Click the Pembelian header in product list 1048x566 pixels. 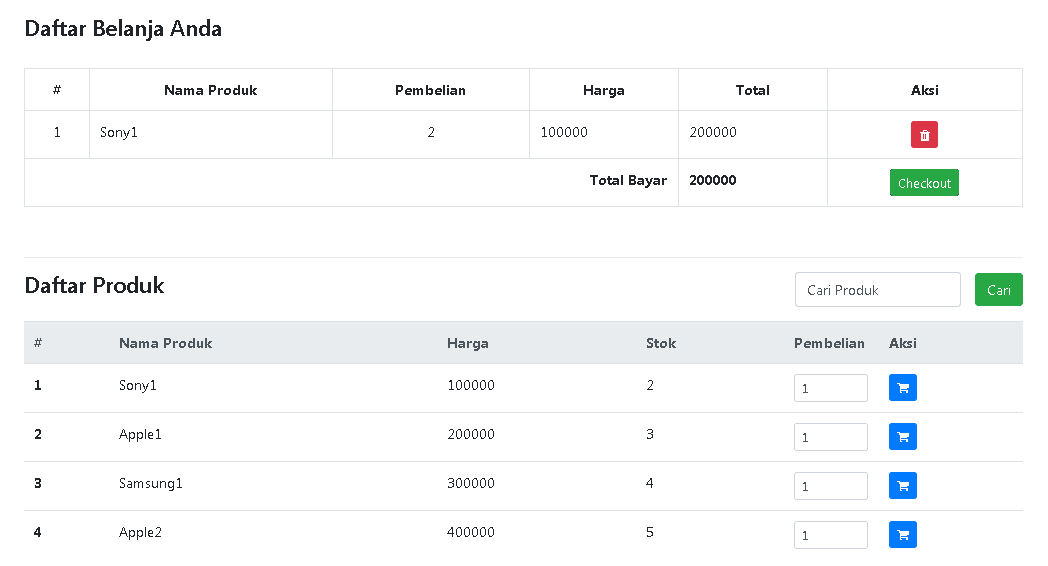pos(829,343)
